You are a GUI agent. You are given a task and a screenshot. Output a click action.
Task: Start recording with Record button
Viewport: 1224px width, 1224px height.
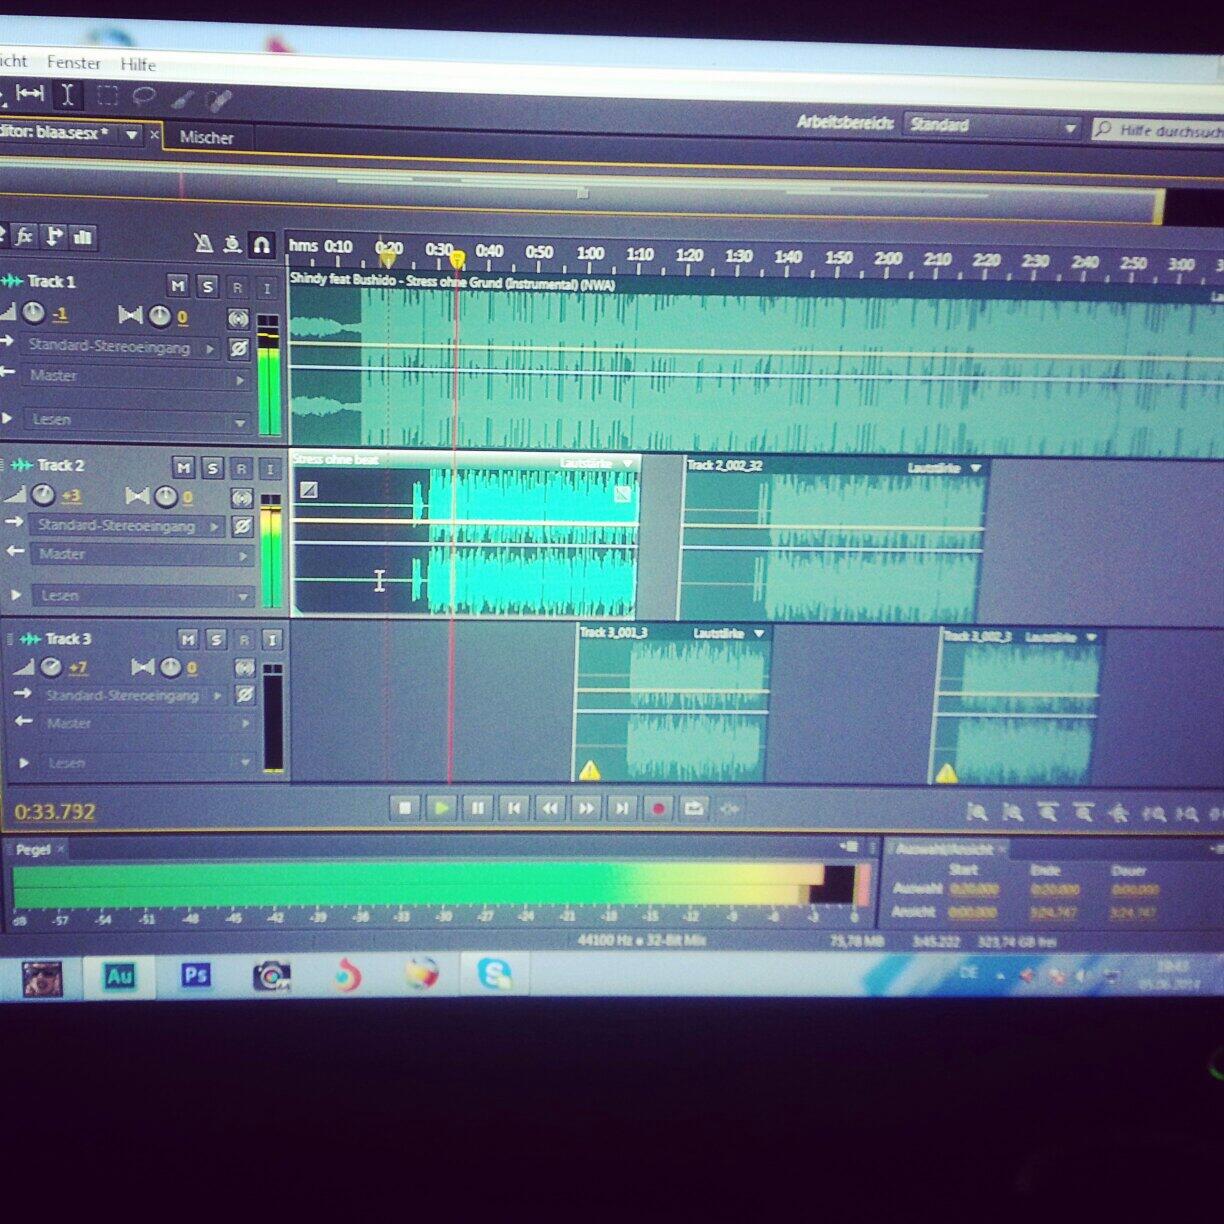click(x=658, y=808)
